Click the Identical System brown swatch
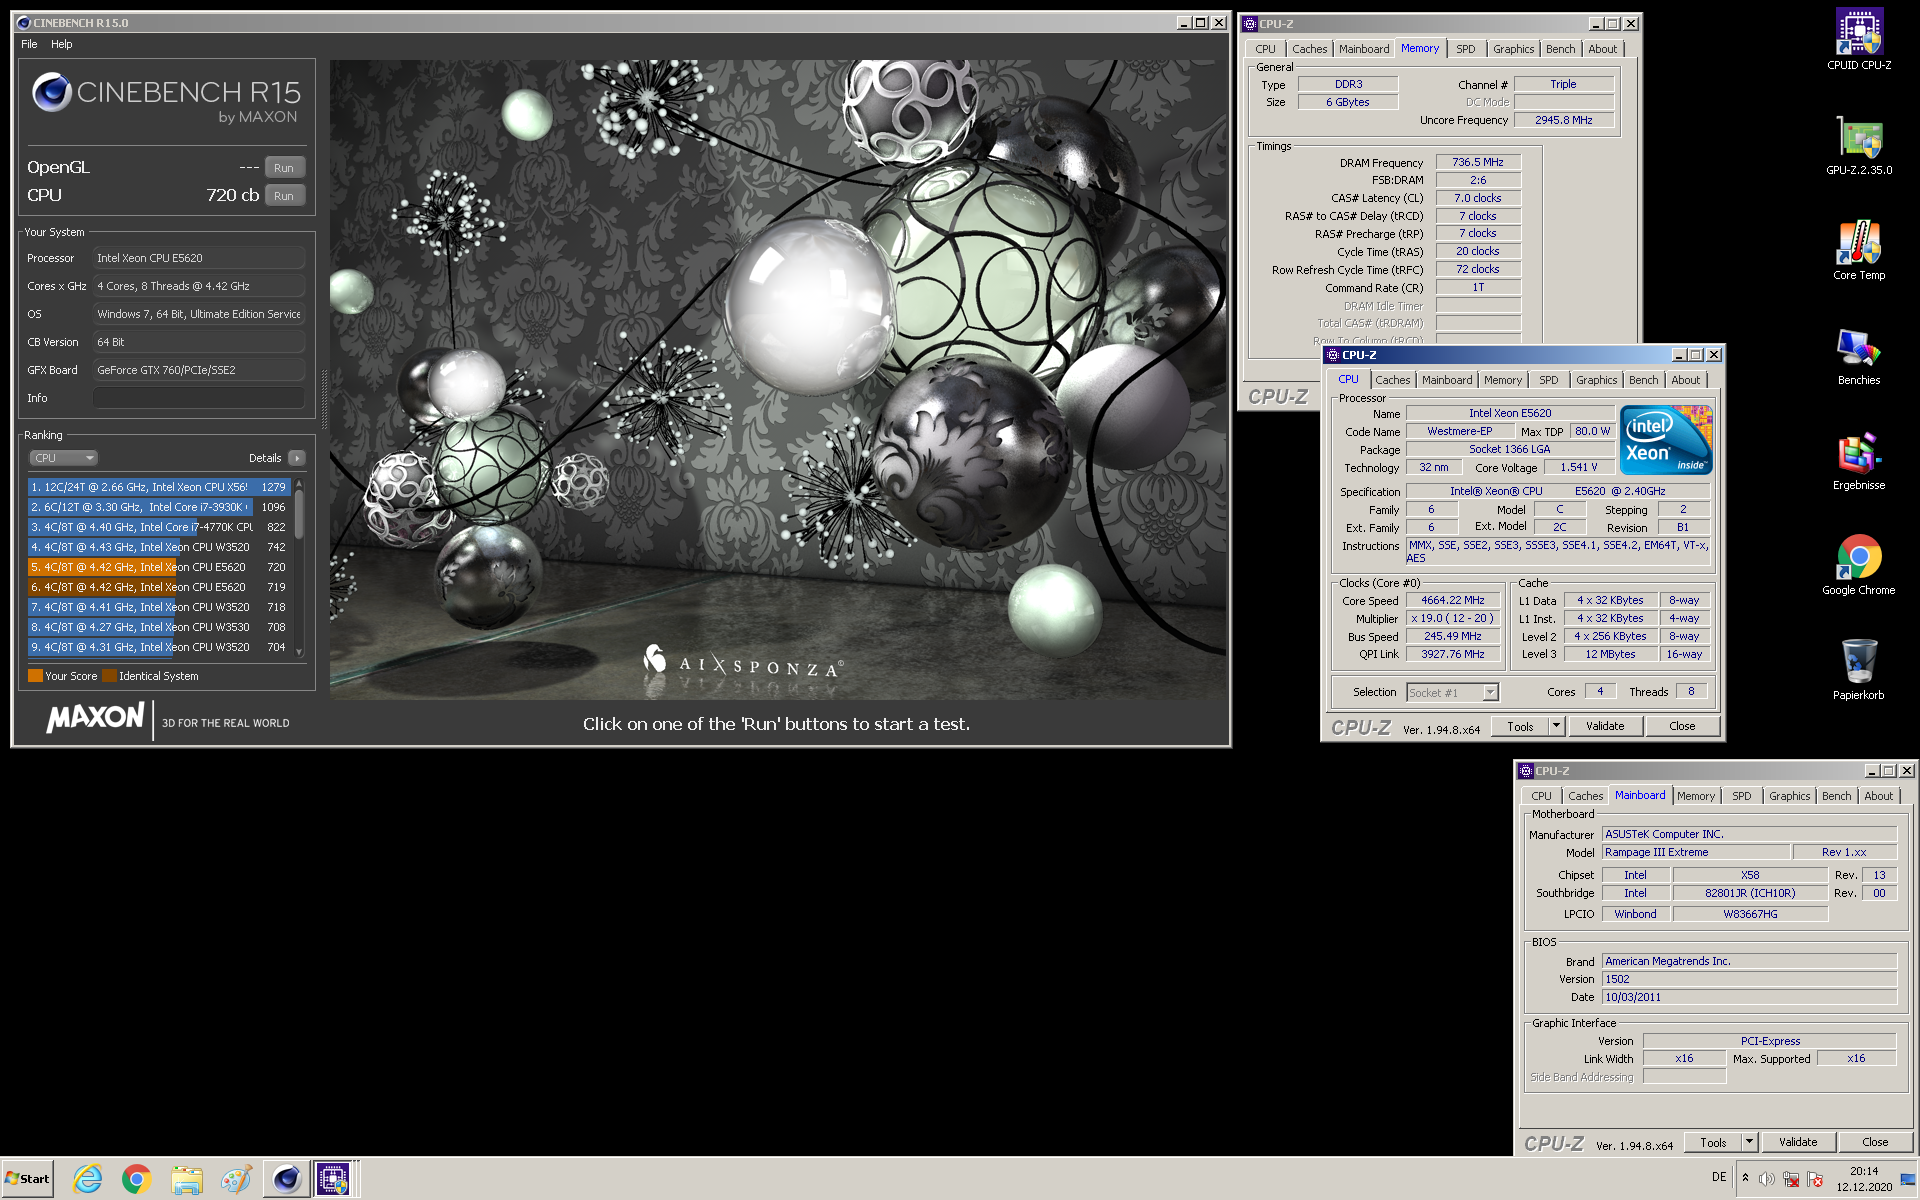This screenshot has height=1200, width=1920. [x=109, y=676]
